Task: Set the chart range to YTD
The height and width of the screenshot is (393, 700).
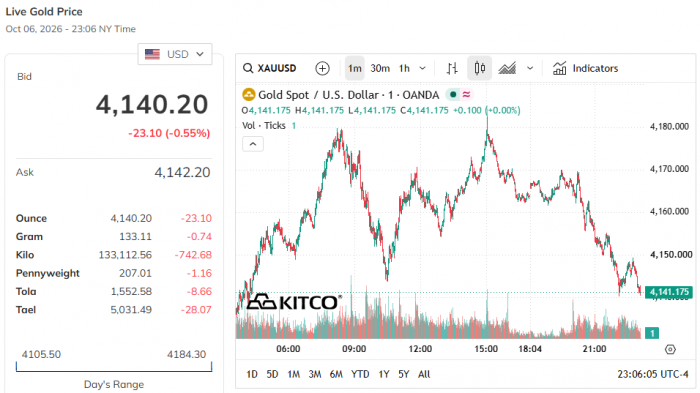Action: tap(360, 374)
